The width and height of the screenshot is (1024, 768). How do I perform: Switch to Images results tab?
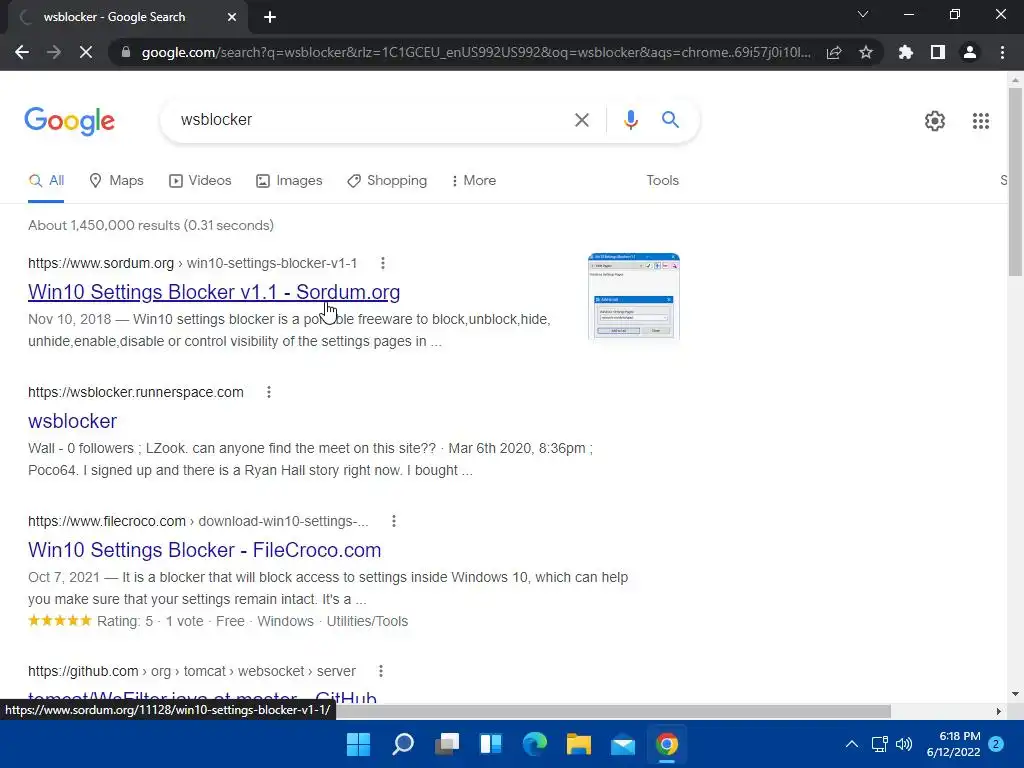[289, 181]
